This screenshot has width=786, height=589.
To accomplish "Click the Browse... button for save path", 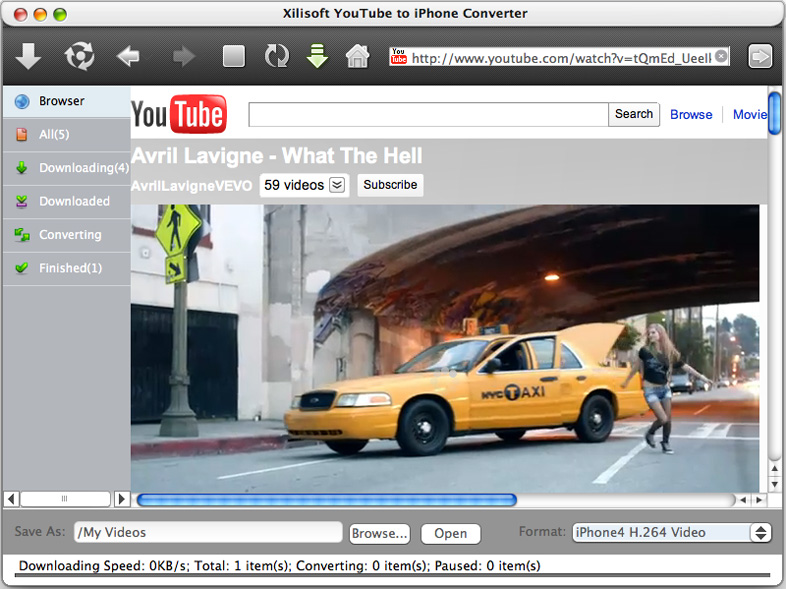I will (x=380, y=534).
